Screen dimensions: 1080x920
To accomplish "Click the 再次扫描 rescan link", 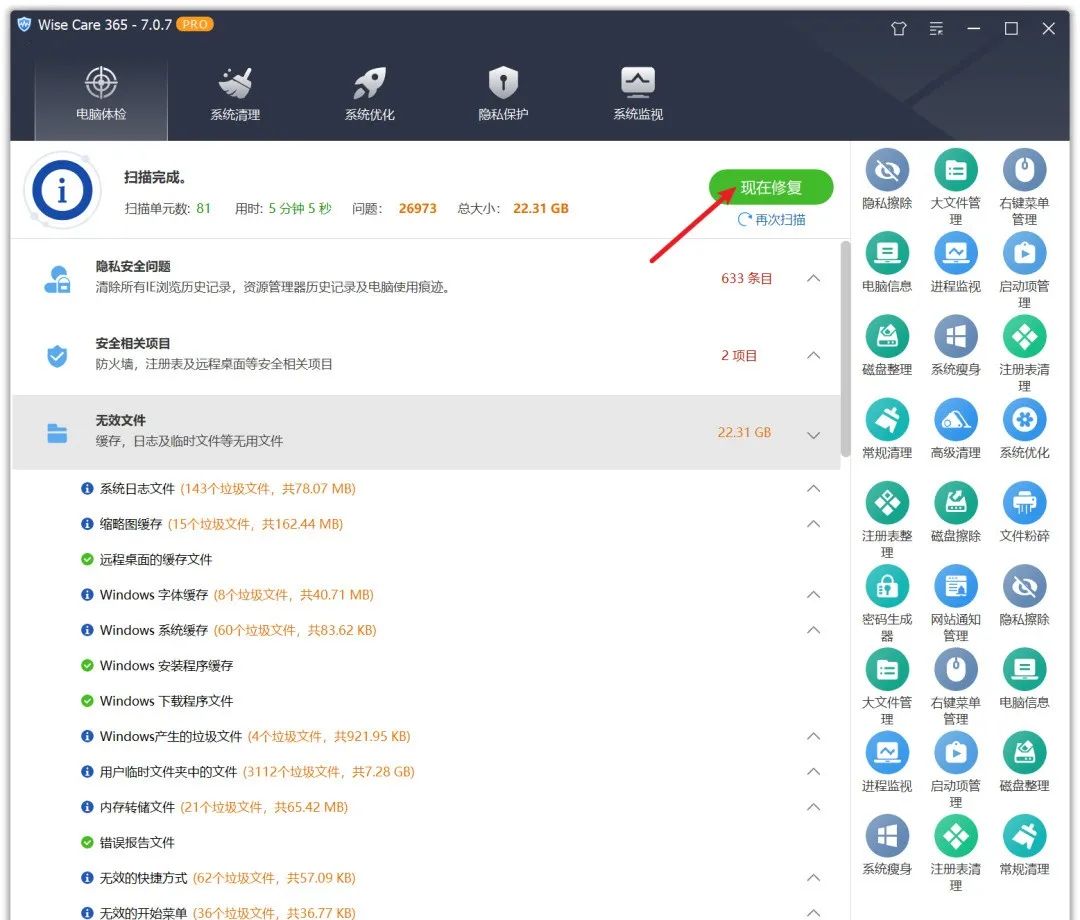I will pos(771,220).
